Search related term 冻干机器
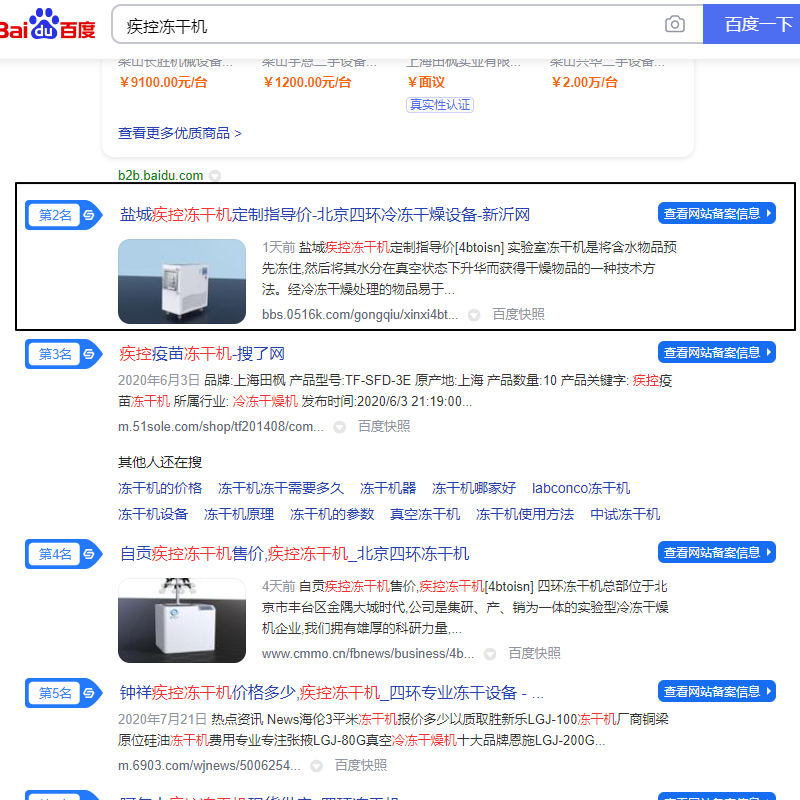800x800 pixels. [x=388, y=488]
